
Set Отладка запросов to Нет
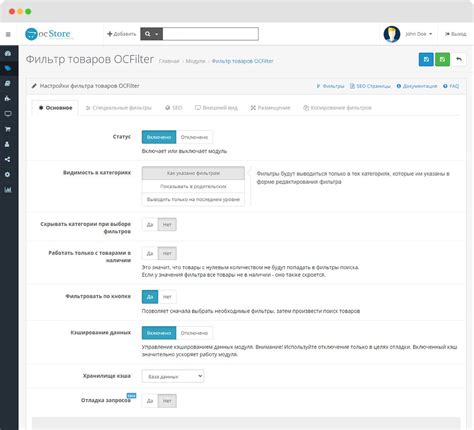(x=167, y=401)
